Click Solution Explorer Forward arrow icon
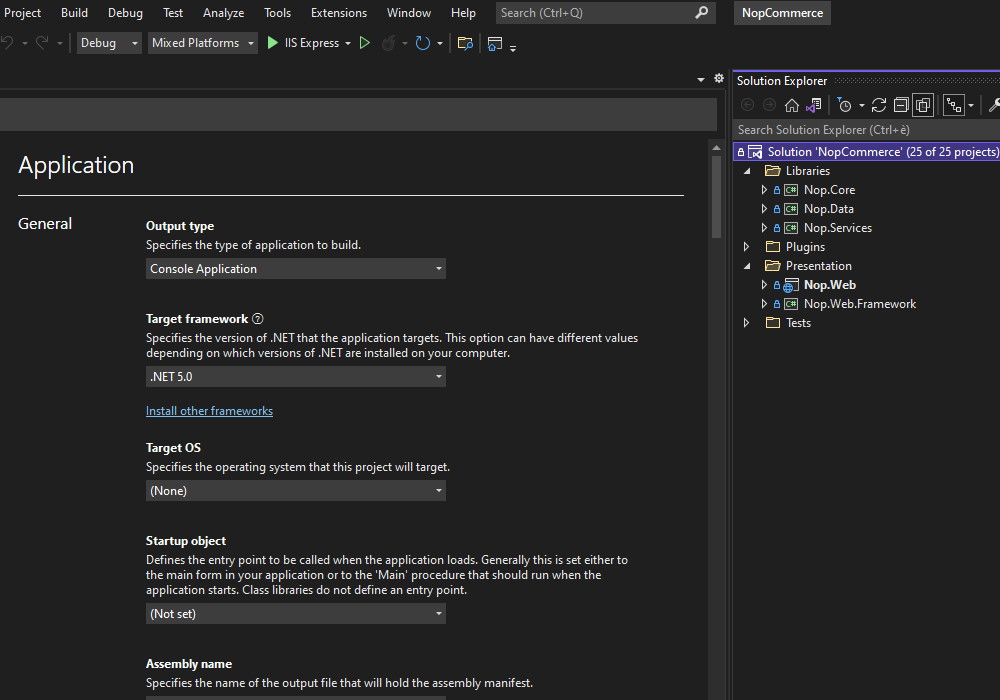 click(769, 105)
